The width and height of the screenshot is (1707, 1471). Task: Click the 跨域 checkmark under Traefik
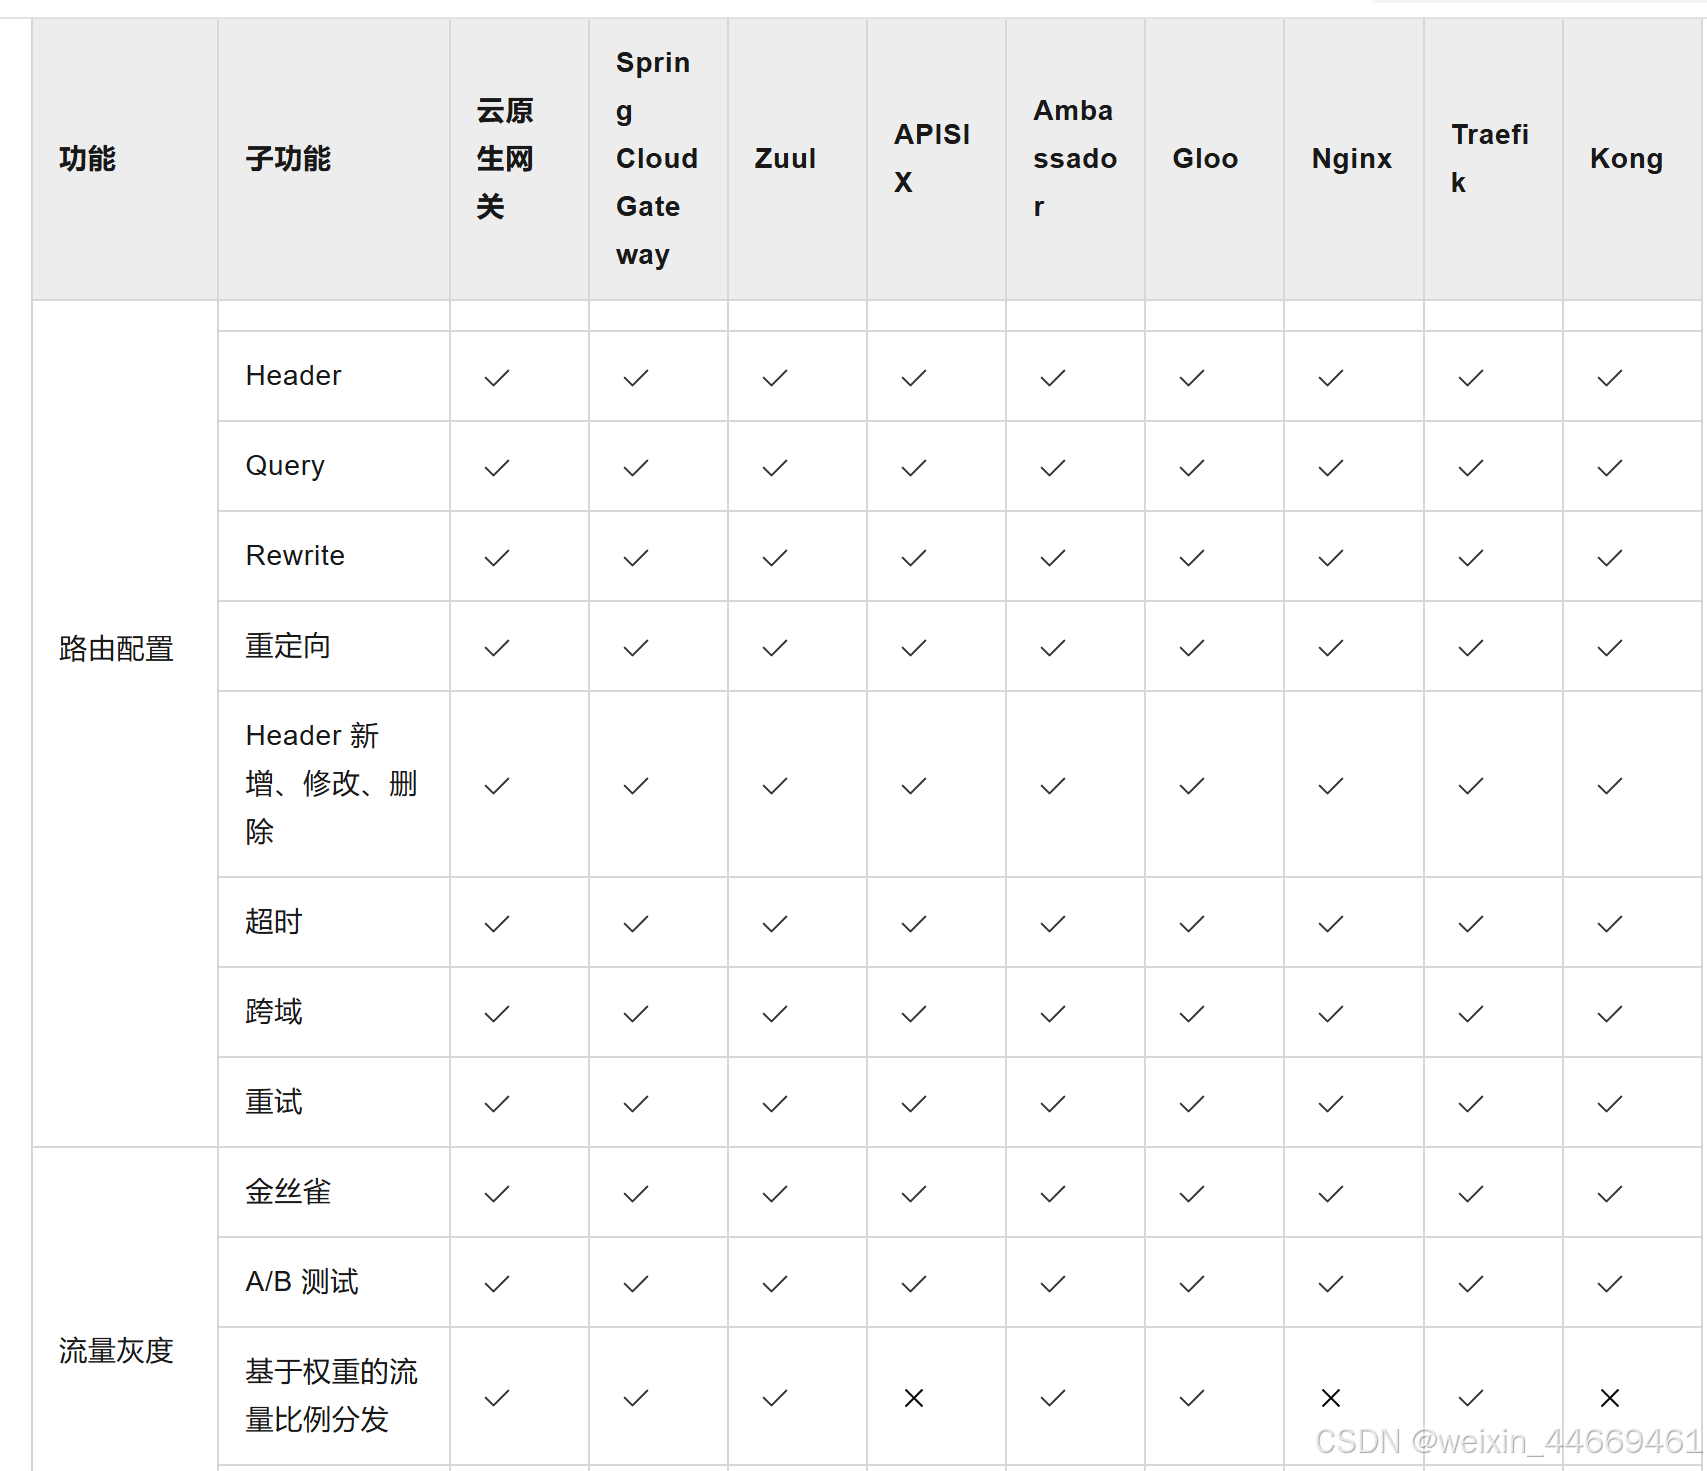(1471, 1014)
